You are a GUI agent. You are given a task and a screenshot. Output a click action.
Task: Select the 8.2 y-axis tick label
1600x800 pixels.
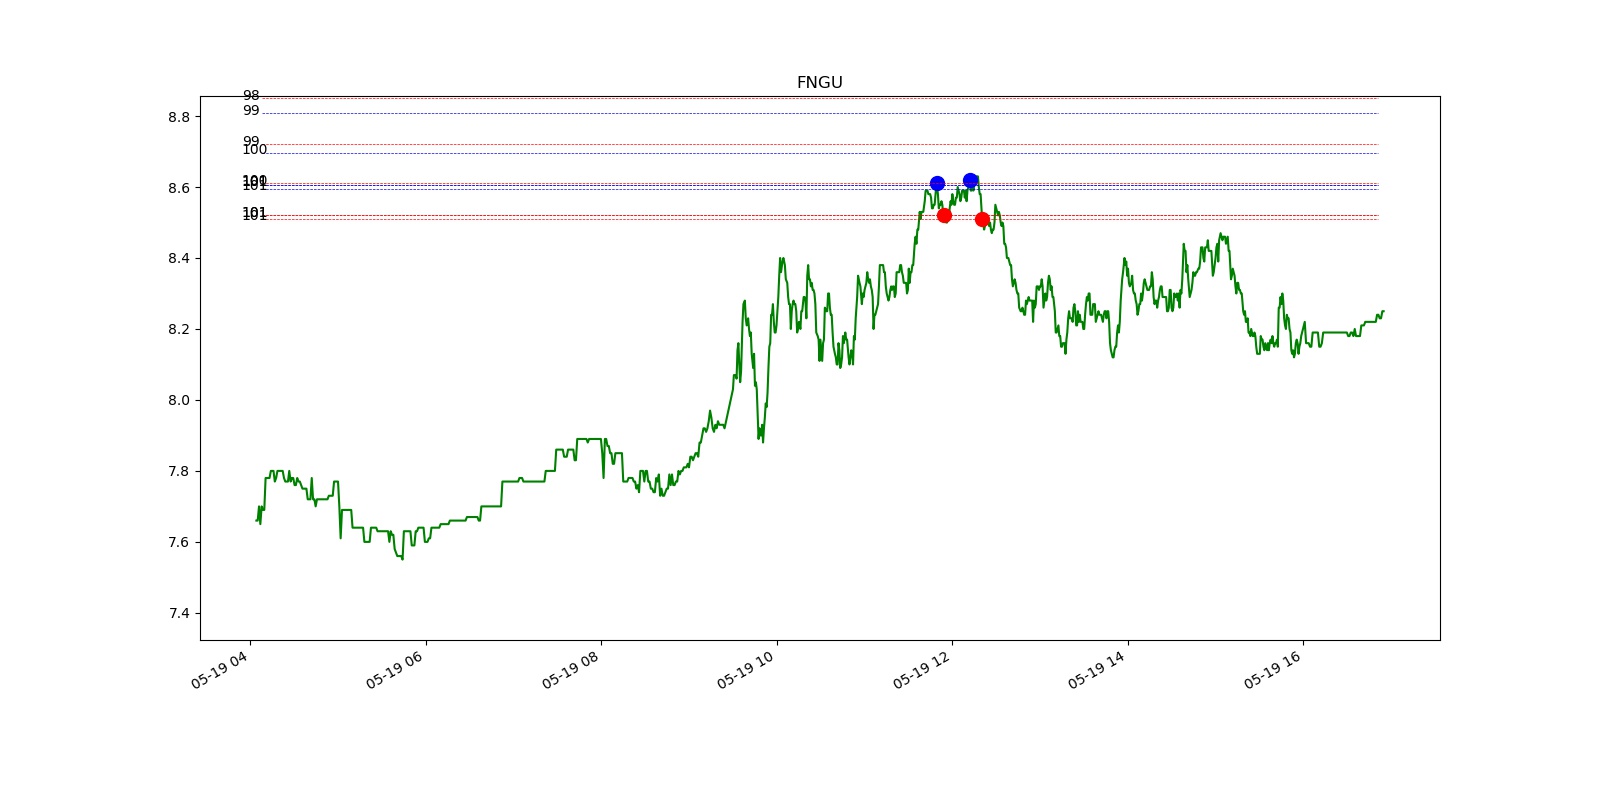click(x=179, y=330)
